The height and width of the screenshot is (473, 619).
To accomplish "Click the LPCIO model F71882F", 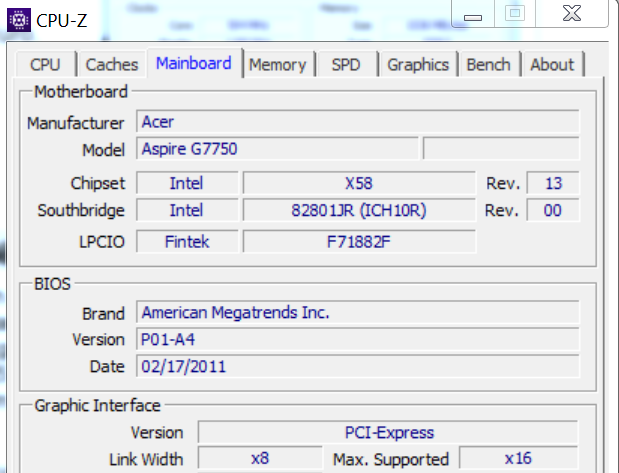I will tap(359, 242).
